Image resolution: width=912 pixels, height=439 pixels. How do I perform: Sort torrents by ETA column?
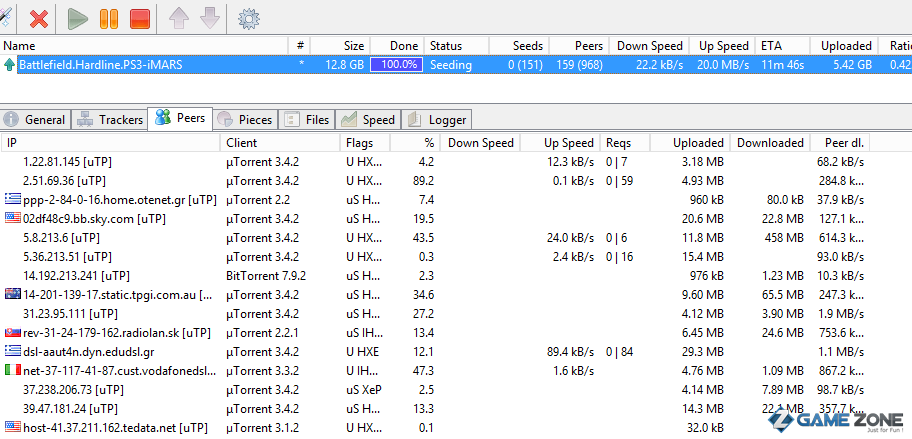click(782, 46)
